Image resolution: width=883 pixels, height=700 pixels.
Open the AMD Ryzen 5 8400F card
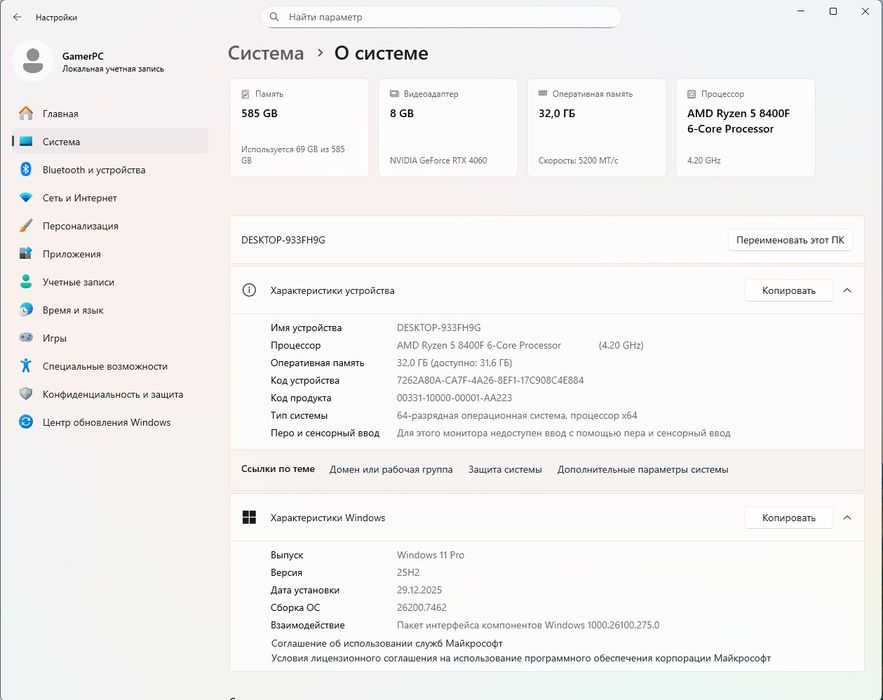coord(745,128)
